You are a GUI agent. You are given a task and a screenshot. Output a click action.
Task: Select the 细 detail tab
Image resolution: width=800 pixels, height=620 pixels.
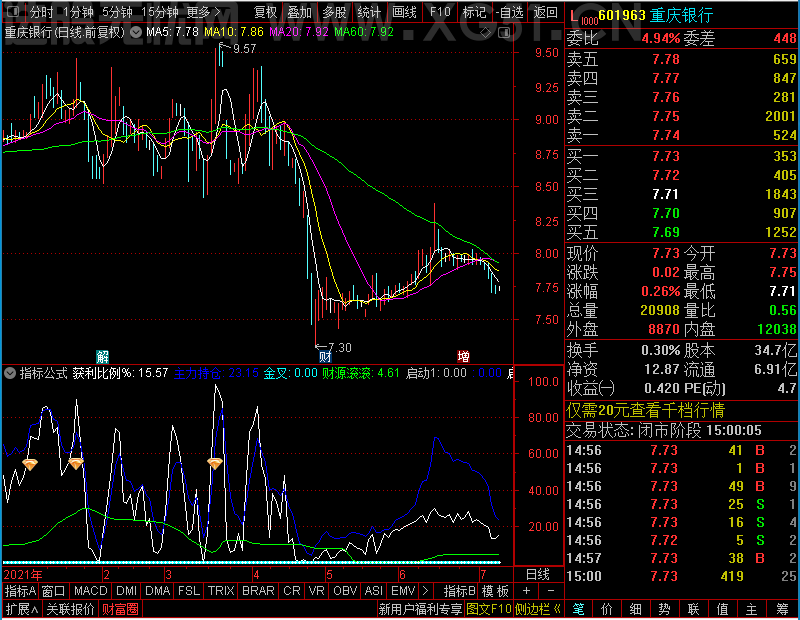(x=635, y=609)
